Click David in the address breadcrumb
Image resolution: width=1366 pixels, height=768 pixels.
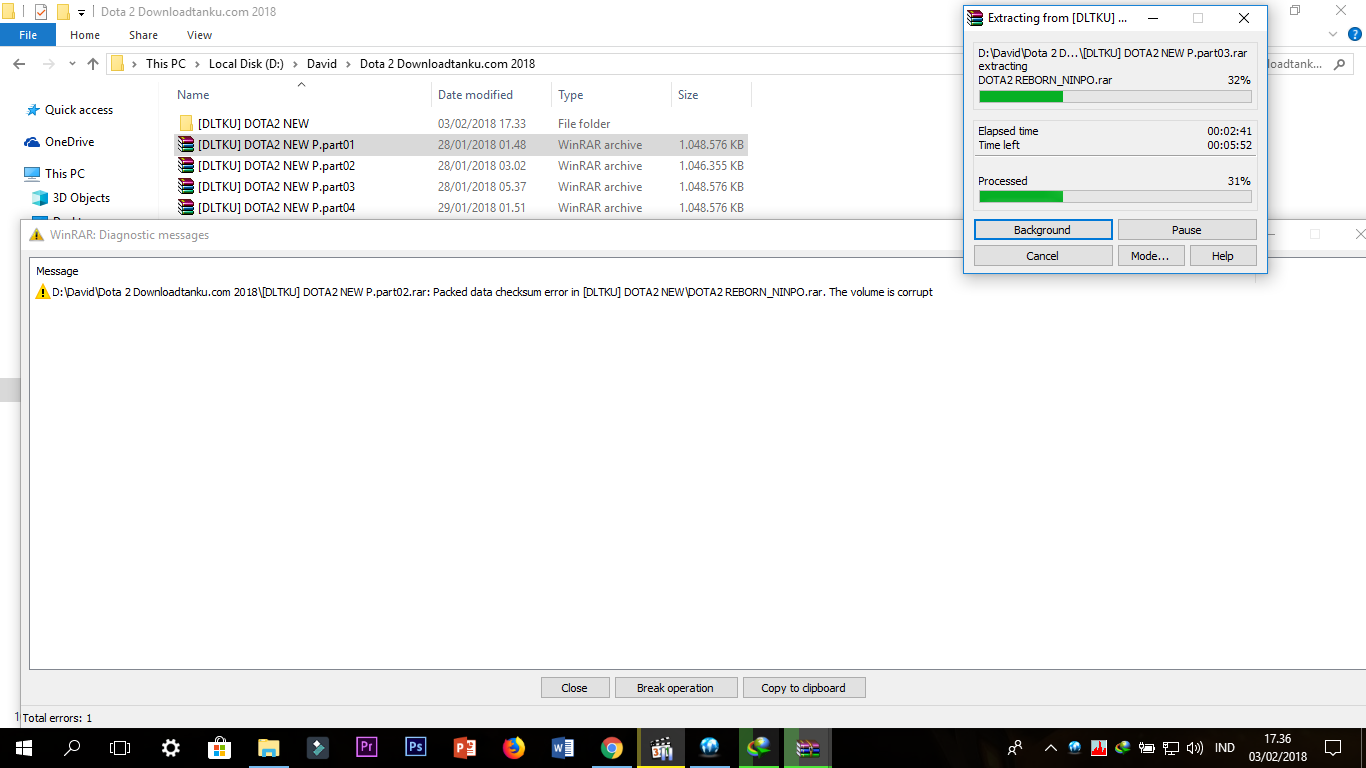[x=322, y=64]
